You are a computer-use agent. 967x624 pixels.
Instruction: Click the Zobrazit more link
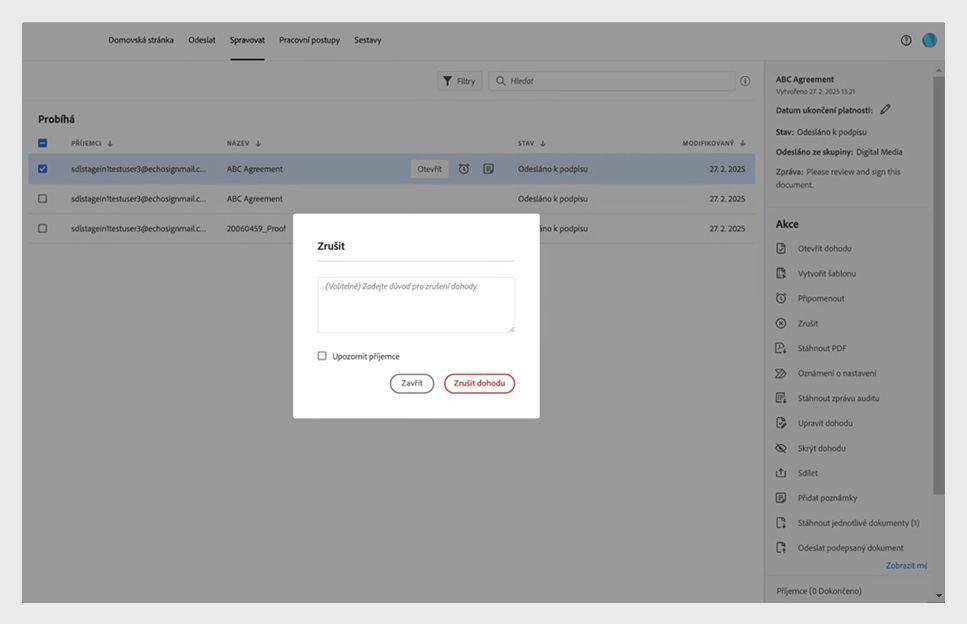(x=906, y=565)
